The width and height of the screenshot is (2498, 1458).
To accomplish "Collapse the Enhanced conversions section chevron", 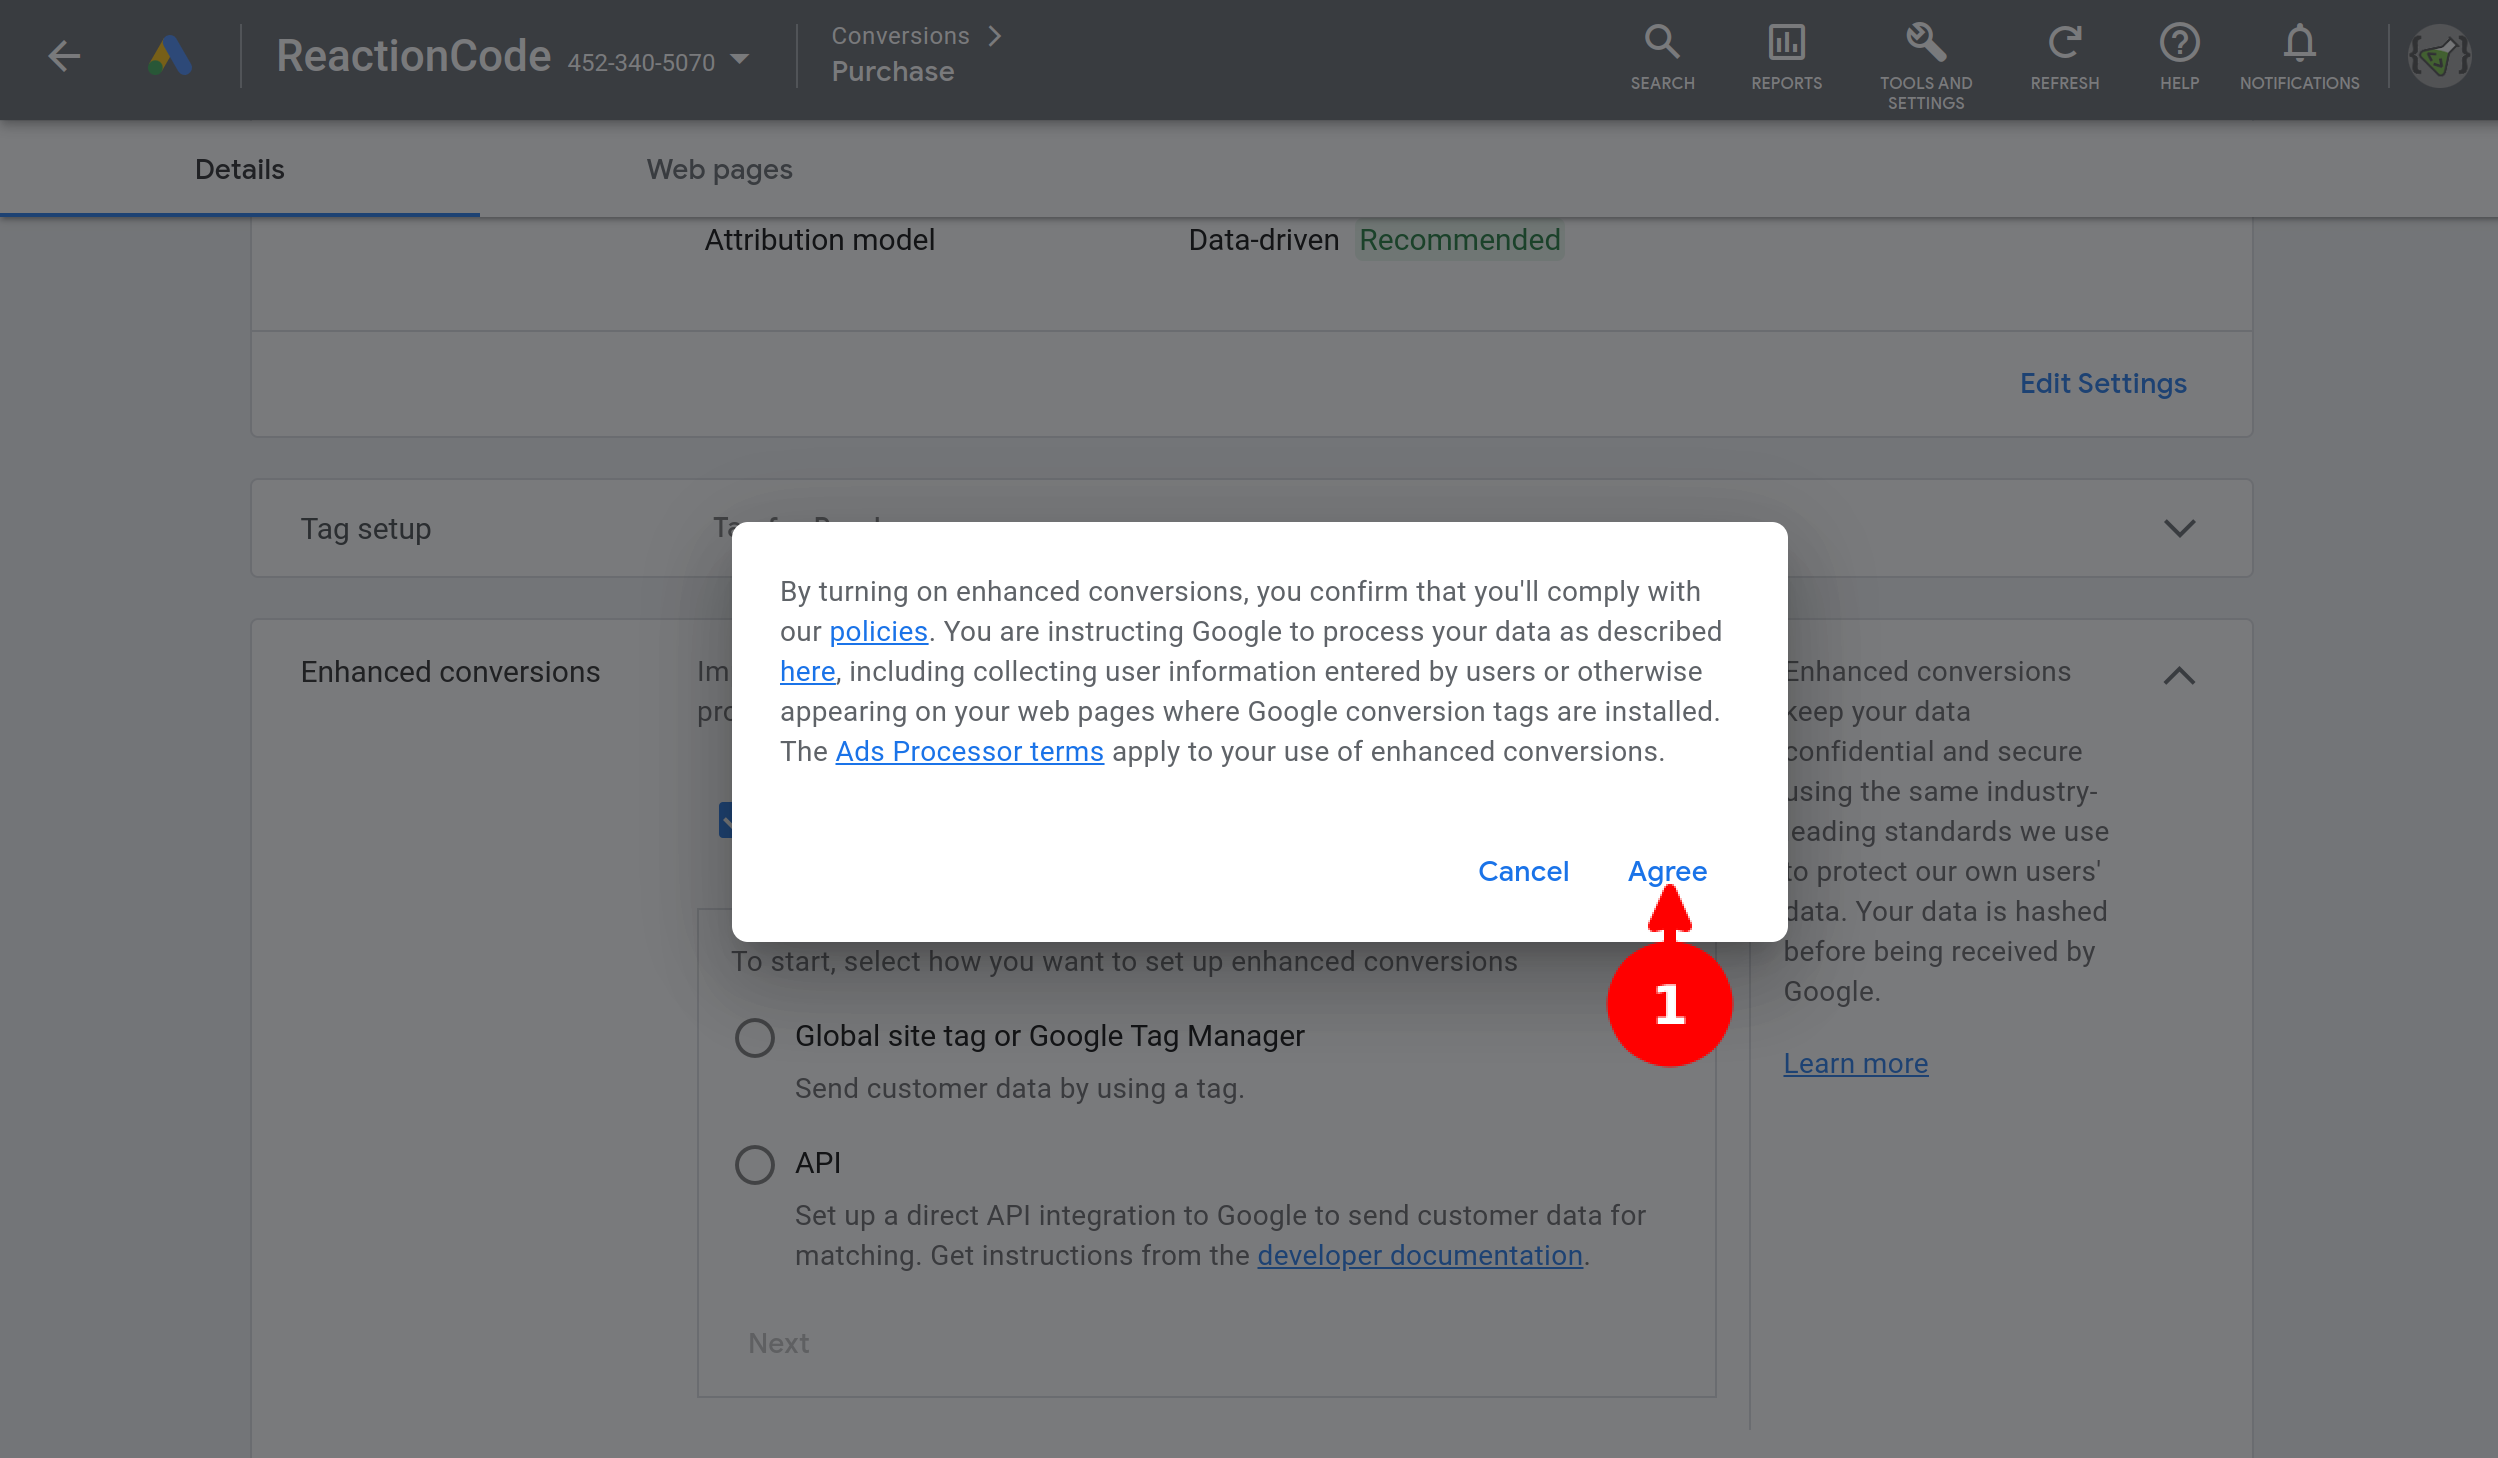I will [2179, 676].
